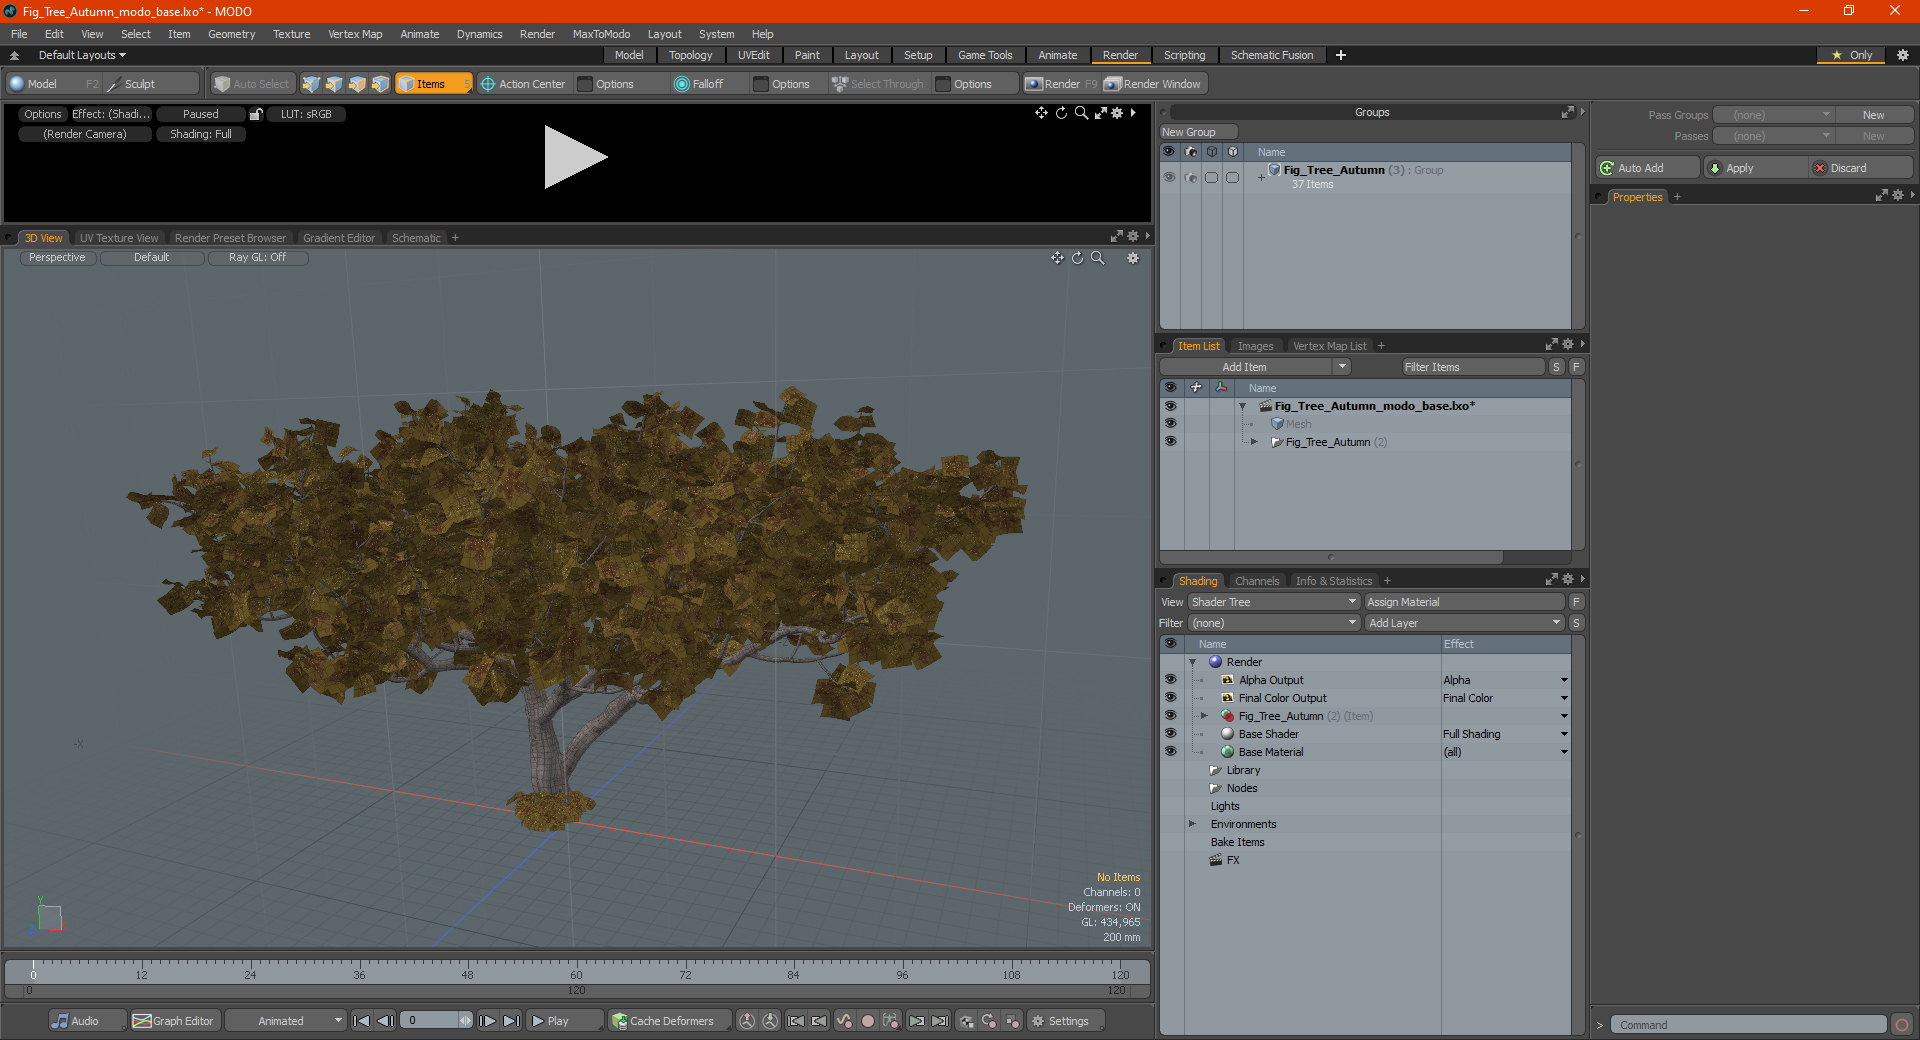The image size is (1920, 1040).
Task: Toggle preview render lock icon
Action: pyautogui.click(x=256, y=114)
